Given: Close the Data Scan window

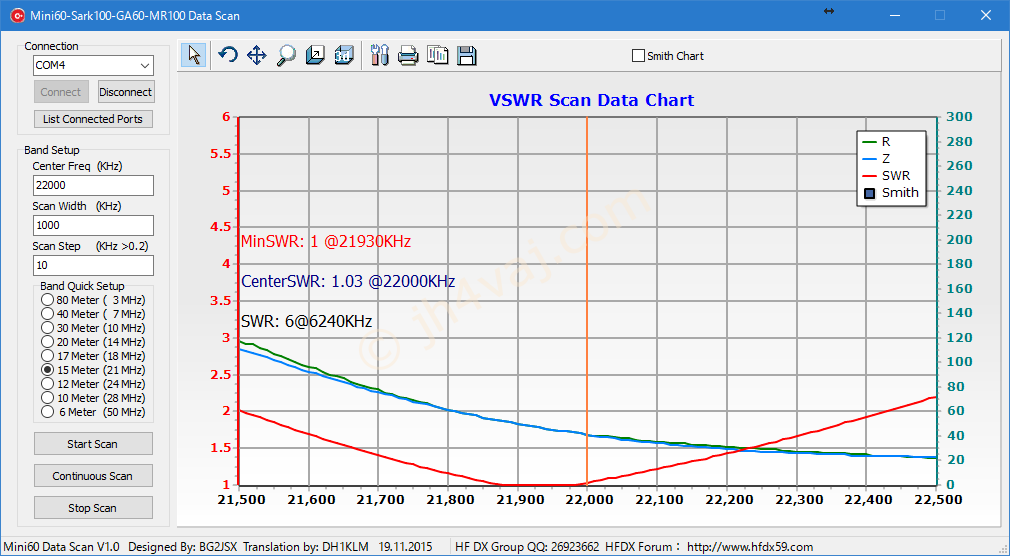Looking at the screenshot, I should pos(986,15).
